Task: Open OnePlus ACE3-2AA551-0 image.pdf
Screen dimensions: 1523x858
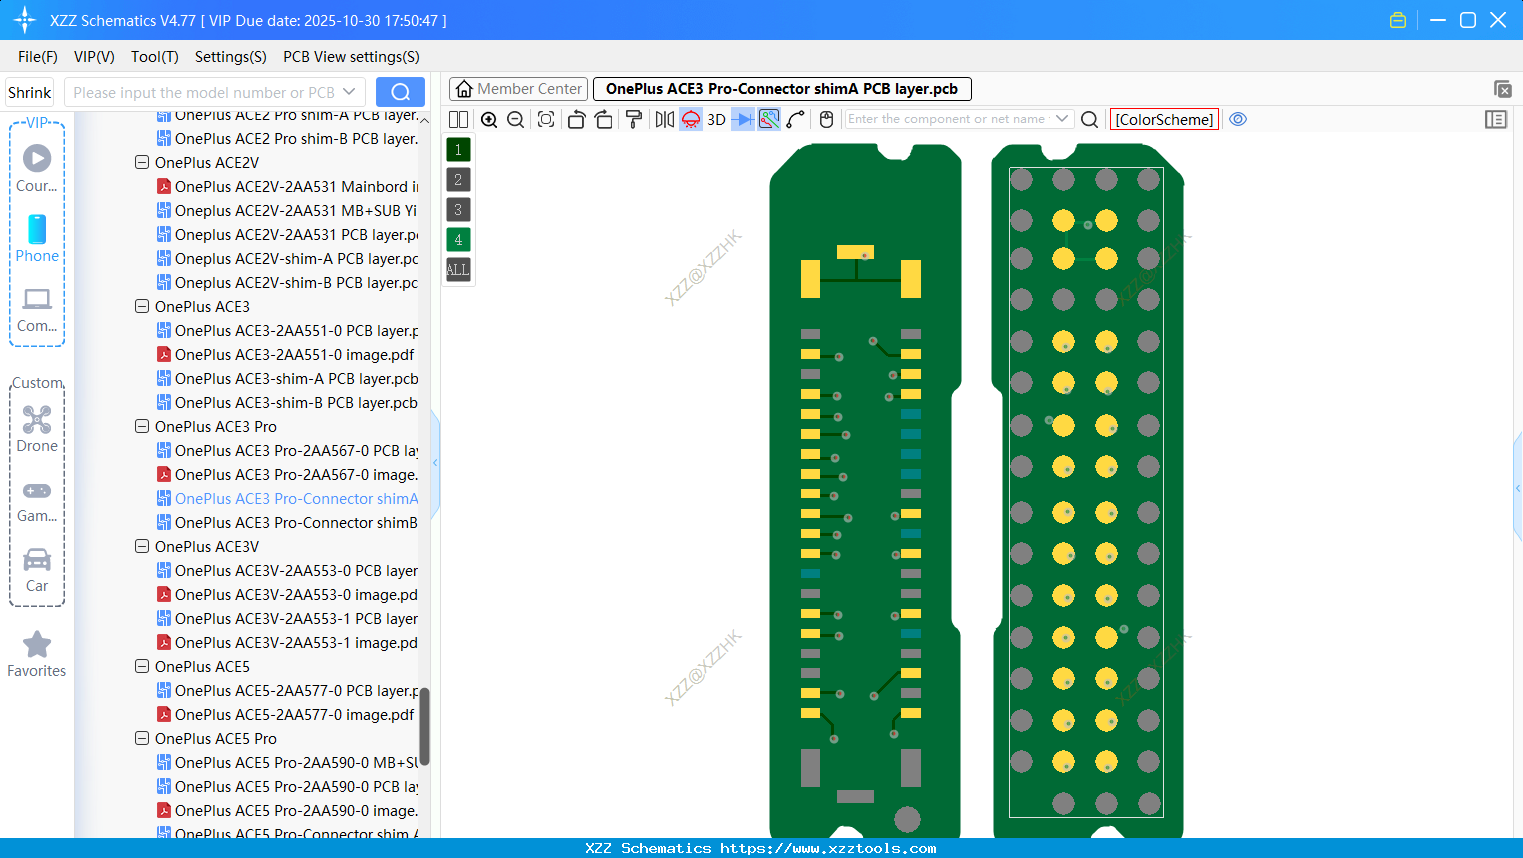Action: click(286, 354)
